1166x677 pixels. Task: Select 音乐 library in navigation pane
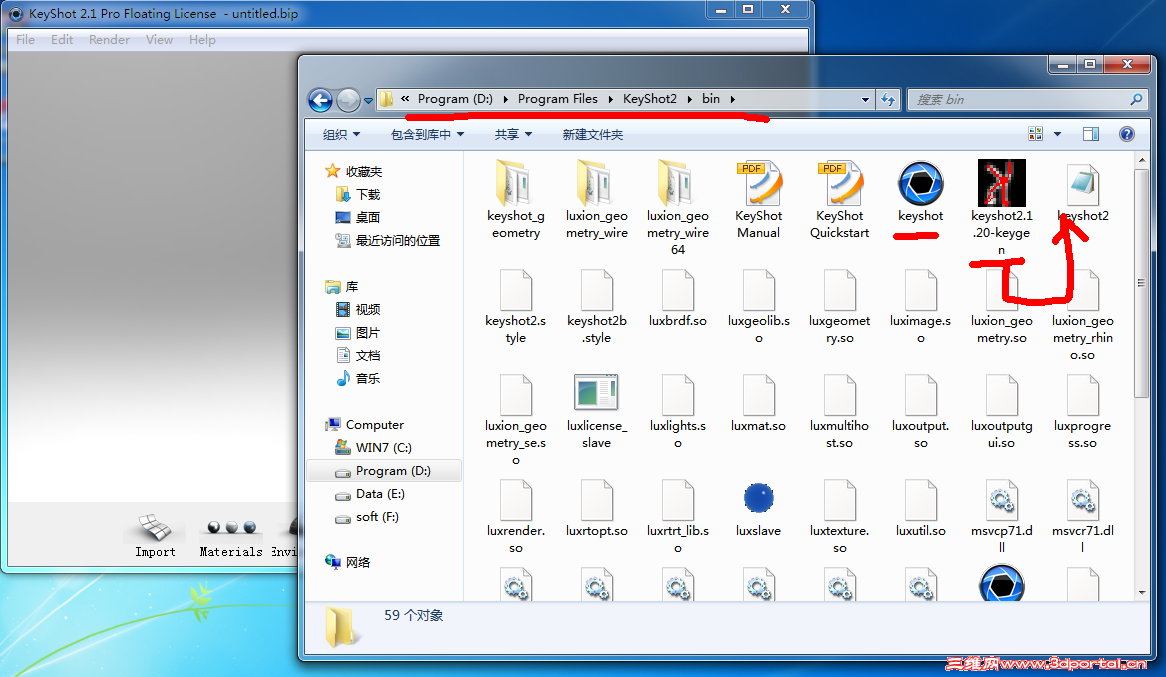[x=358, y=379]
